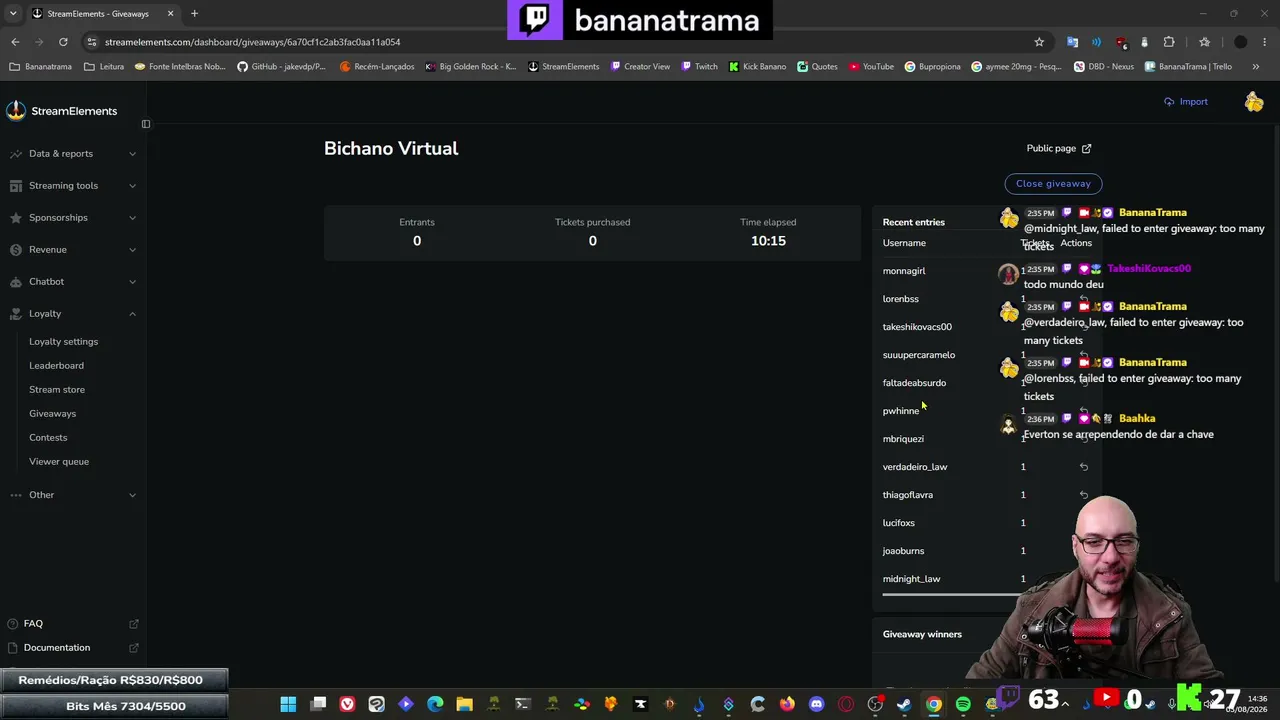
Task: Open the tab search dropdown arrow
Action: pos(13,14)
